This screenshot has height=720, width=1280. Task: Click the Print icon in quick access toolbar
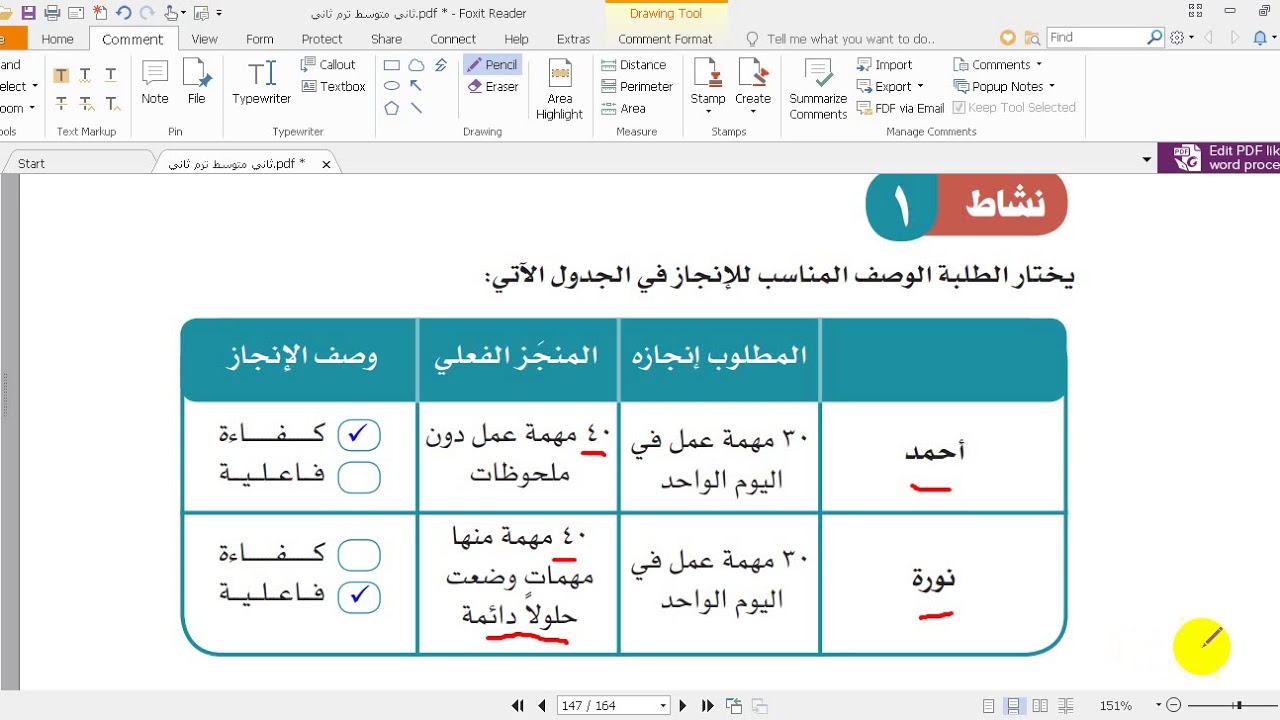coord(52,13)
